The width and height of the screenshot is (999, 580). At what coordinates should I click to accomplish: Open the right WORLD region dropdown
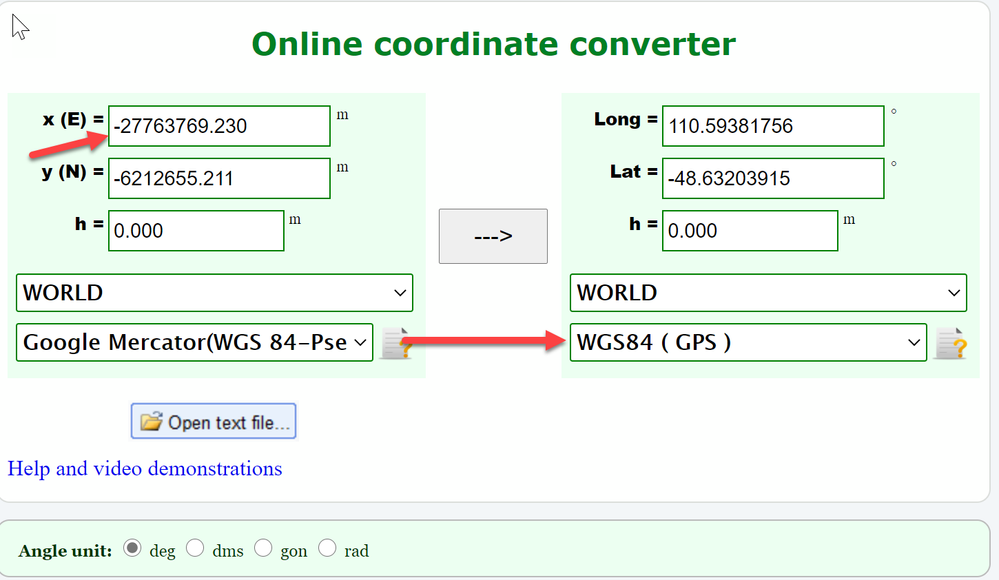click(767, 292)
